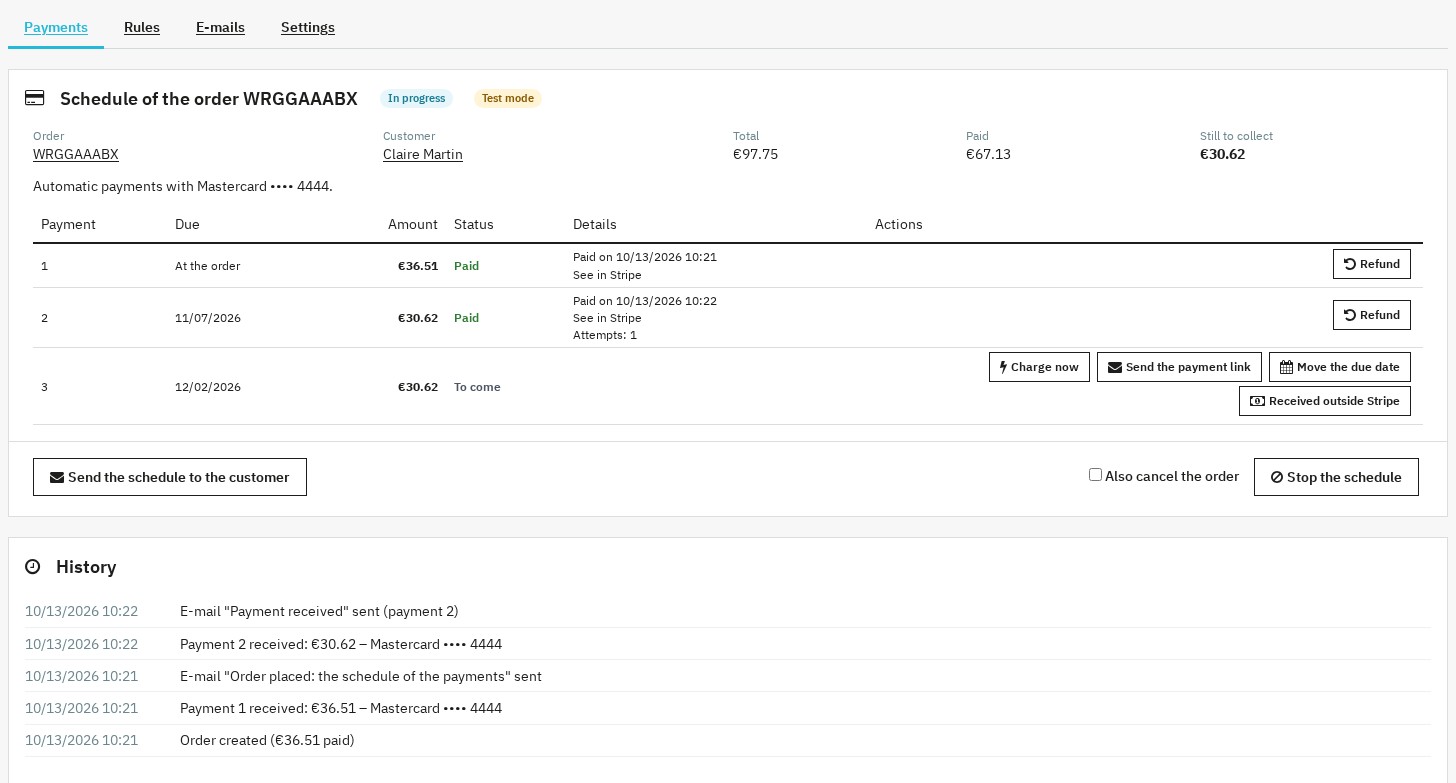This screenshot has width=1456, height=783.
Task: Switch to the Rules tab
Action: coord(142,27)
